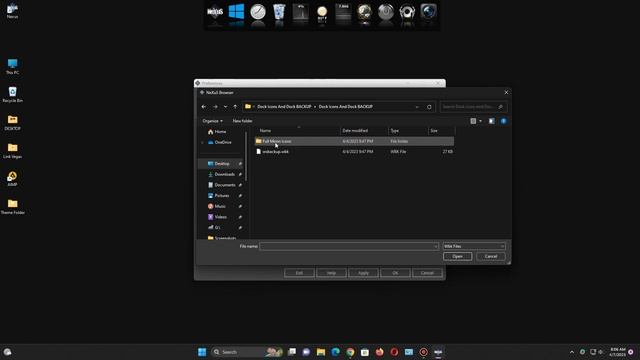Expand the address bar path dropdown
The width and height of the screenshot is (640, 360).
pos(417,107)
